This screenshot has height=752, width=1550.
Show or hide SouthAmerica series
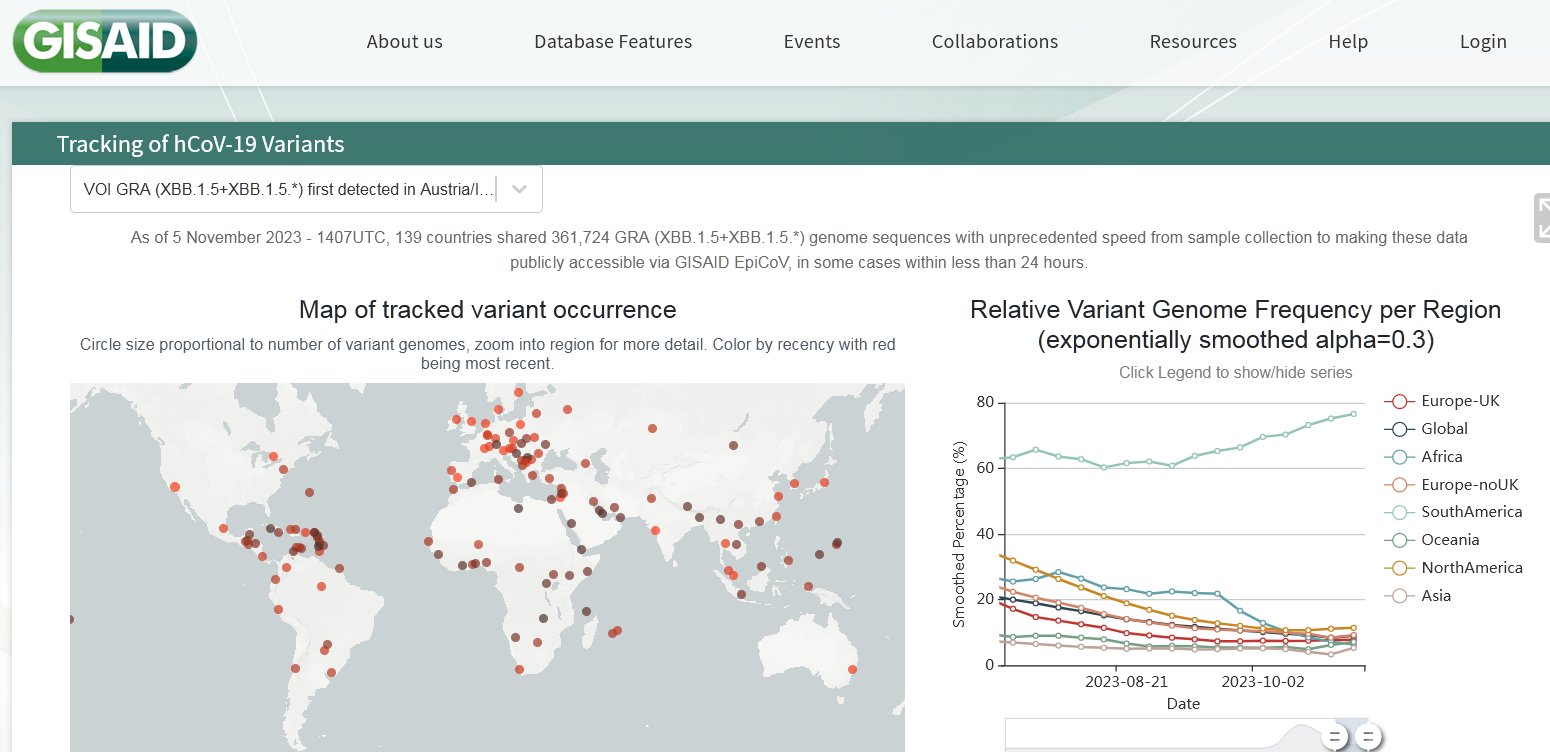pyautogui.click(x=1471, y=512)
